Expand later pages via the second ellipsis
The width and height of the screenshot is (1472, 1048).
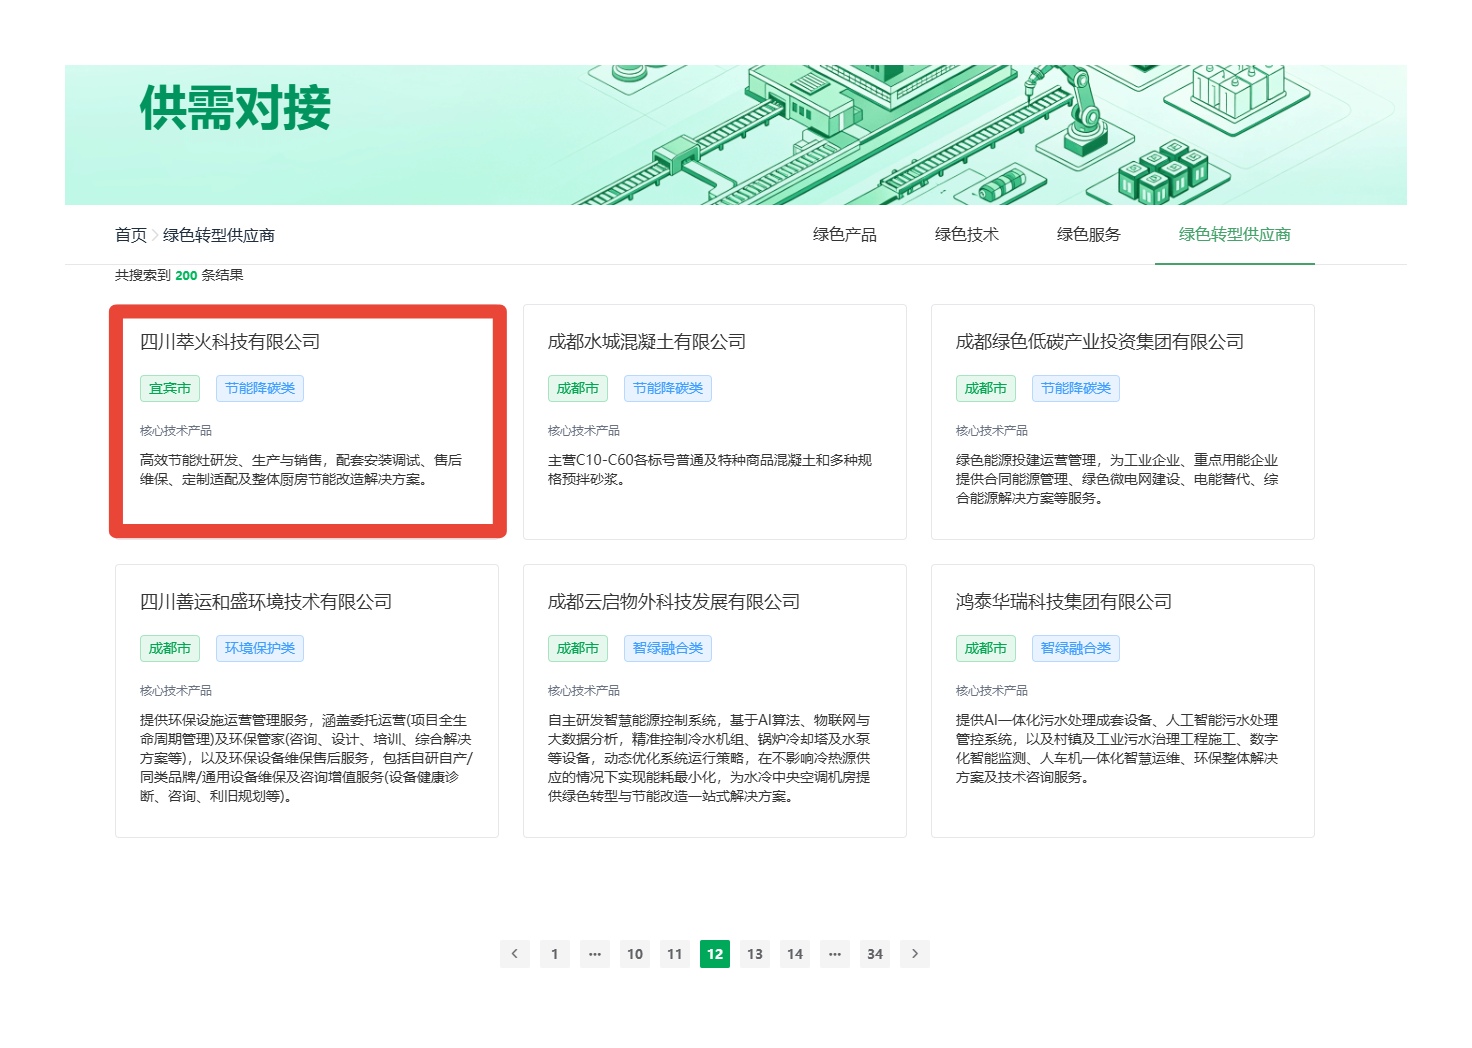[x=835, y=954]
